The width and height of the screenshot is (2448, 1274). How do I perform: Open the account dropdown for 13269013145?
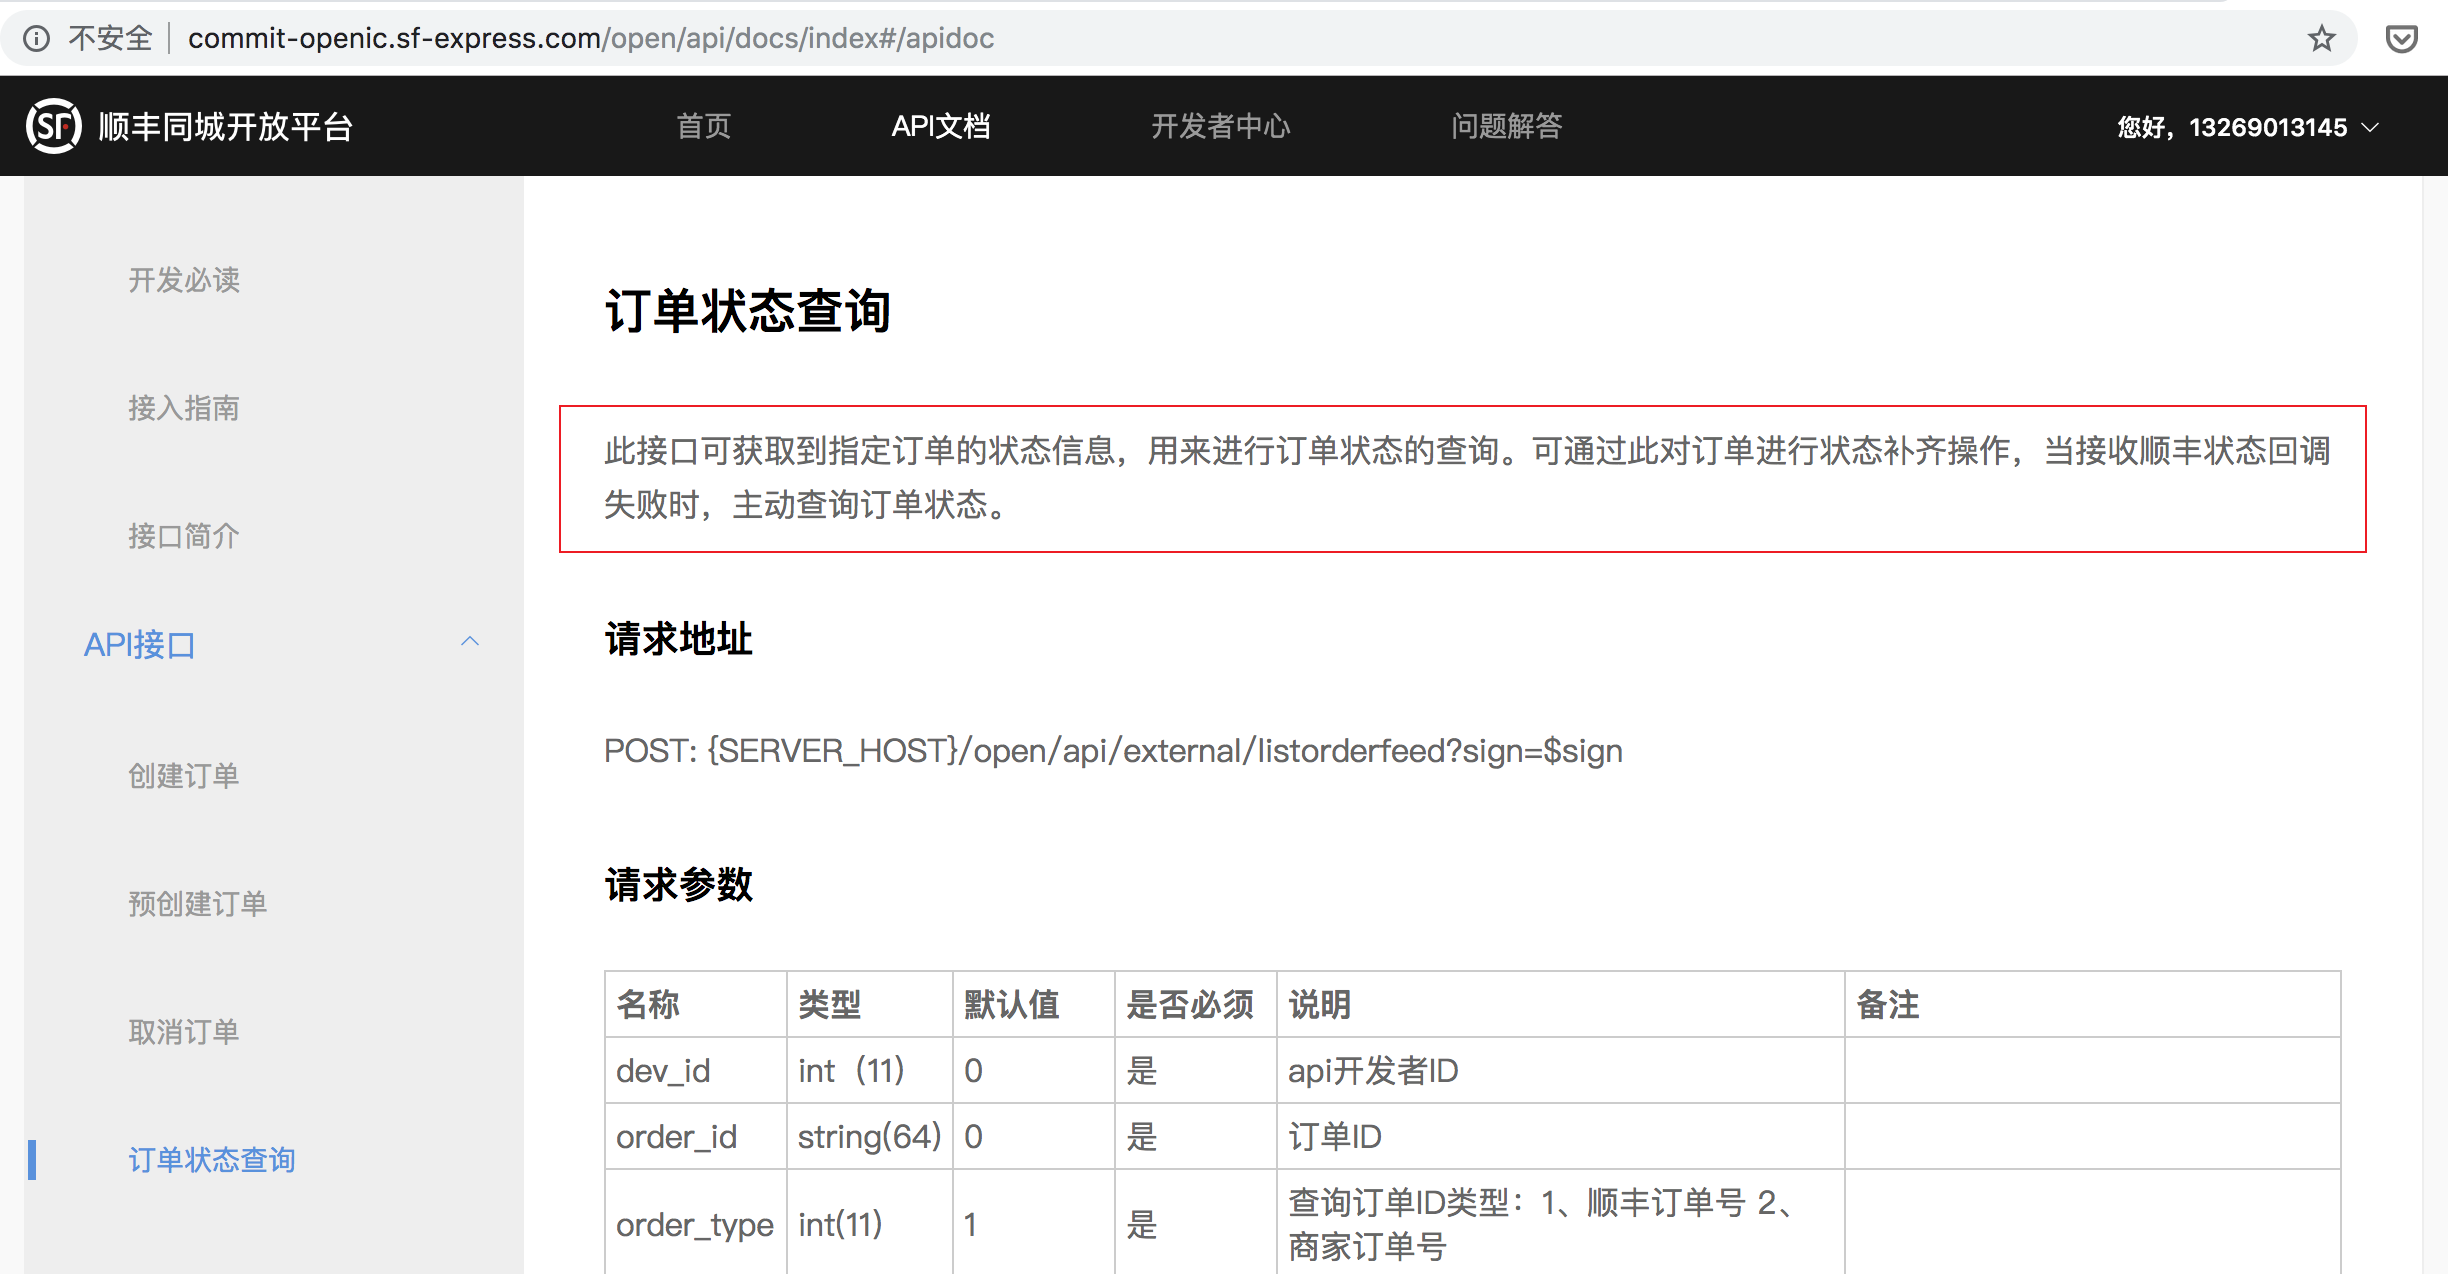pos(2248,127)
